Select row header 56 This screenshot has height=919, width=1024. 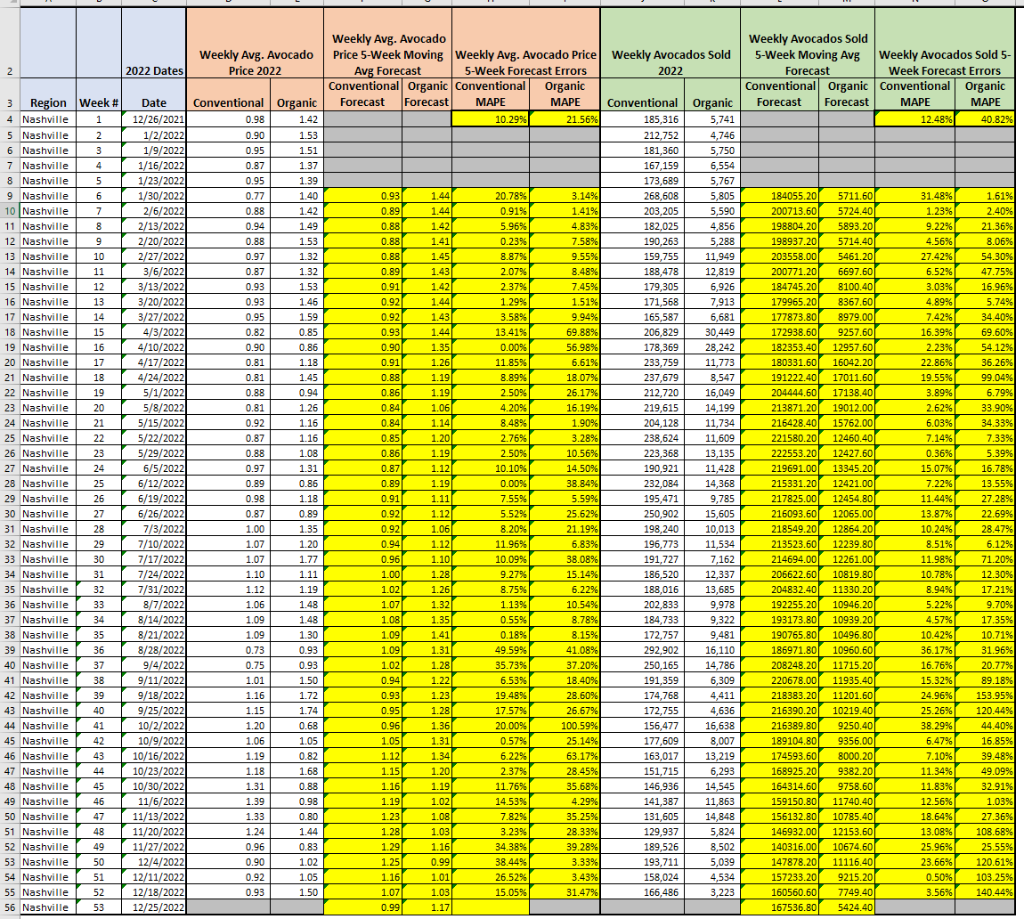click(x=9, y=907)
